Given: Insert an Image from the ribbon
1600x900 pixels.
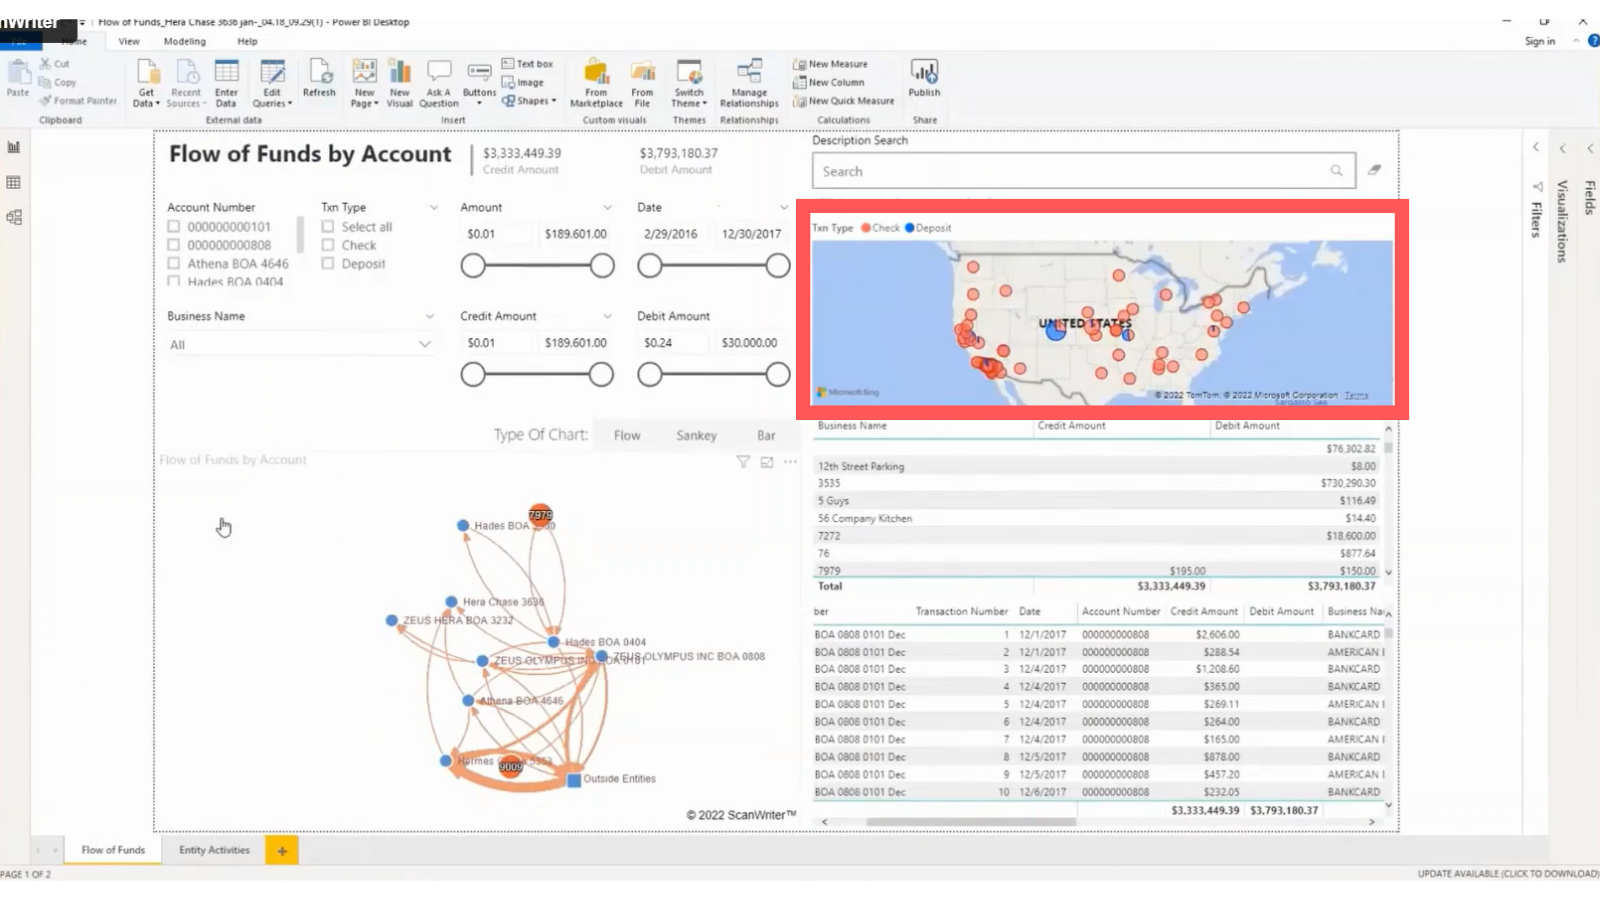Looking at the screenshot, I should coord(523,82).
